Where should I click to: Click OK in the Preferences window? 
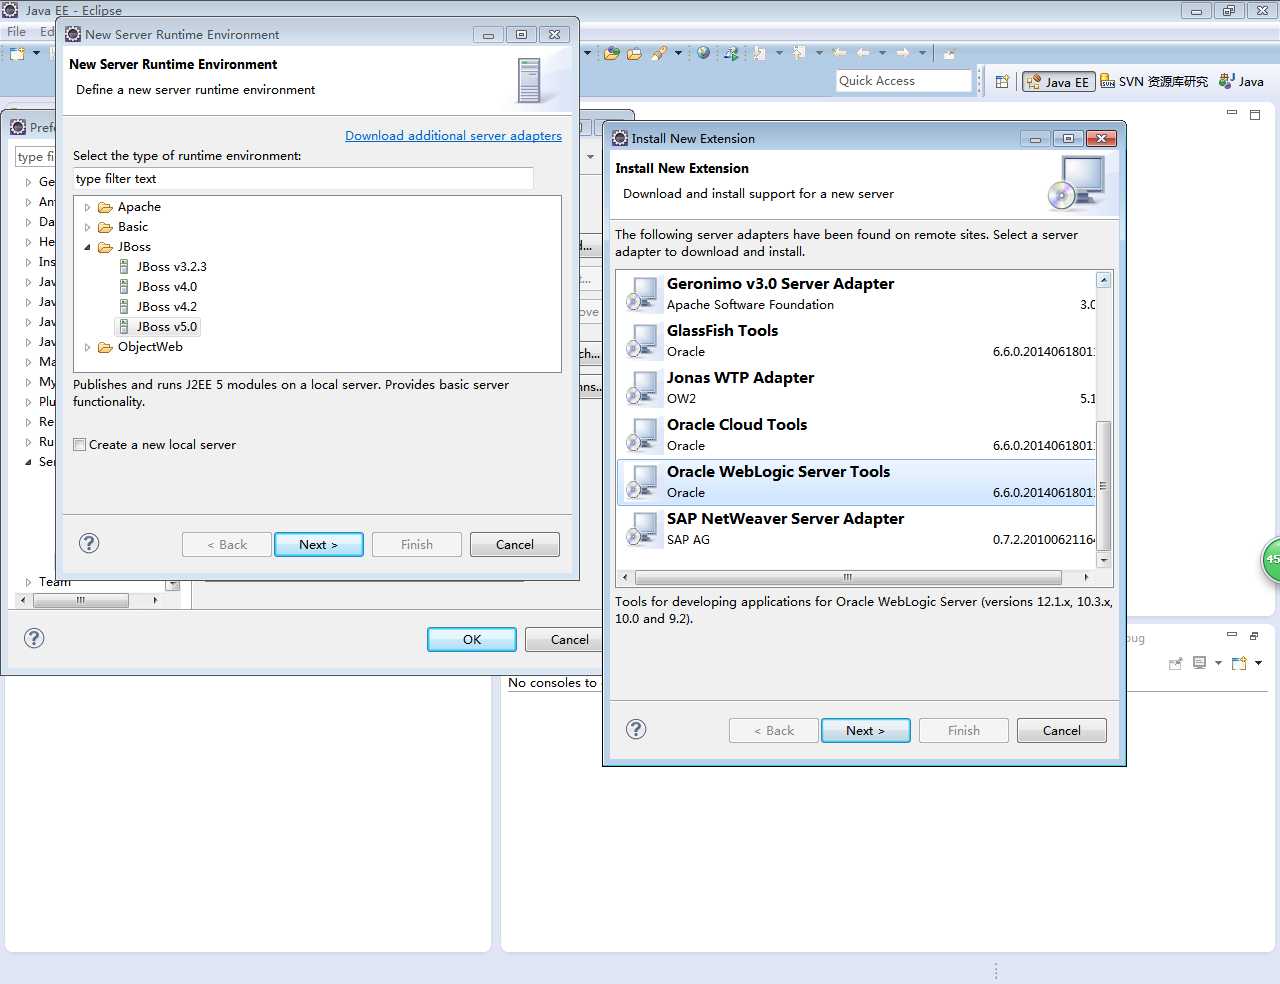472,639
